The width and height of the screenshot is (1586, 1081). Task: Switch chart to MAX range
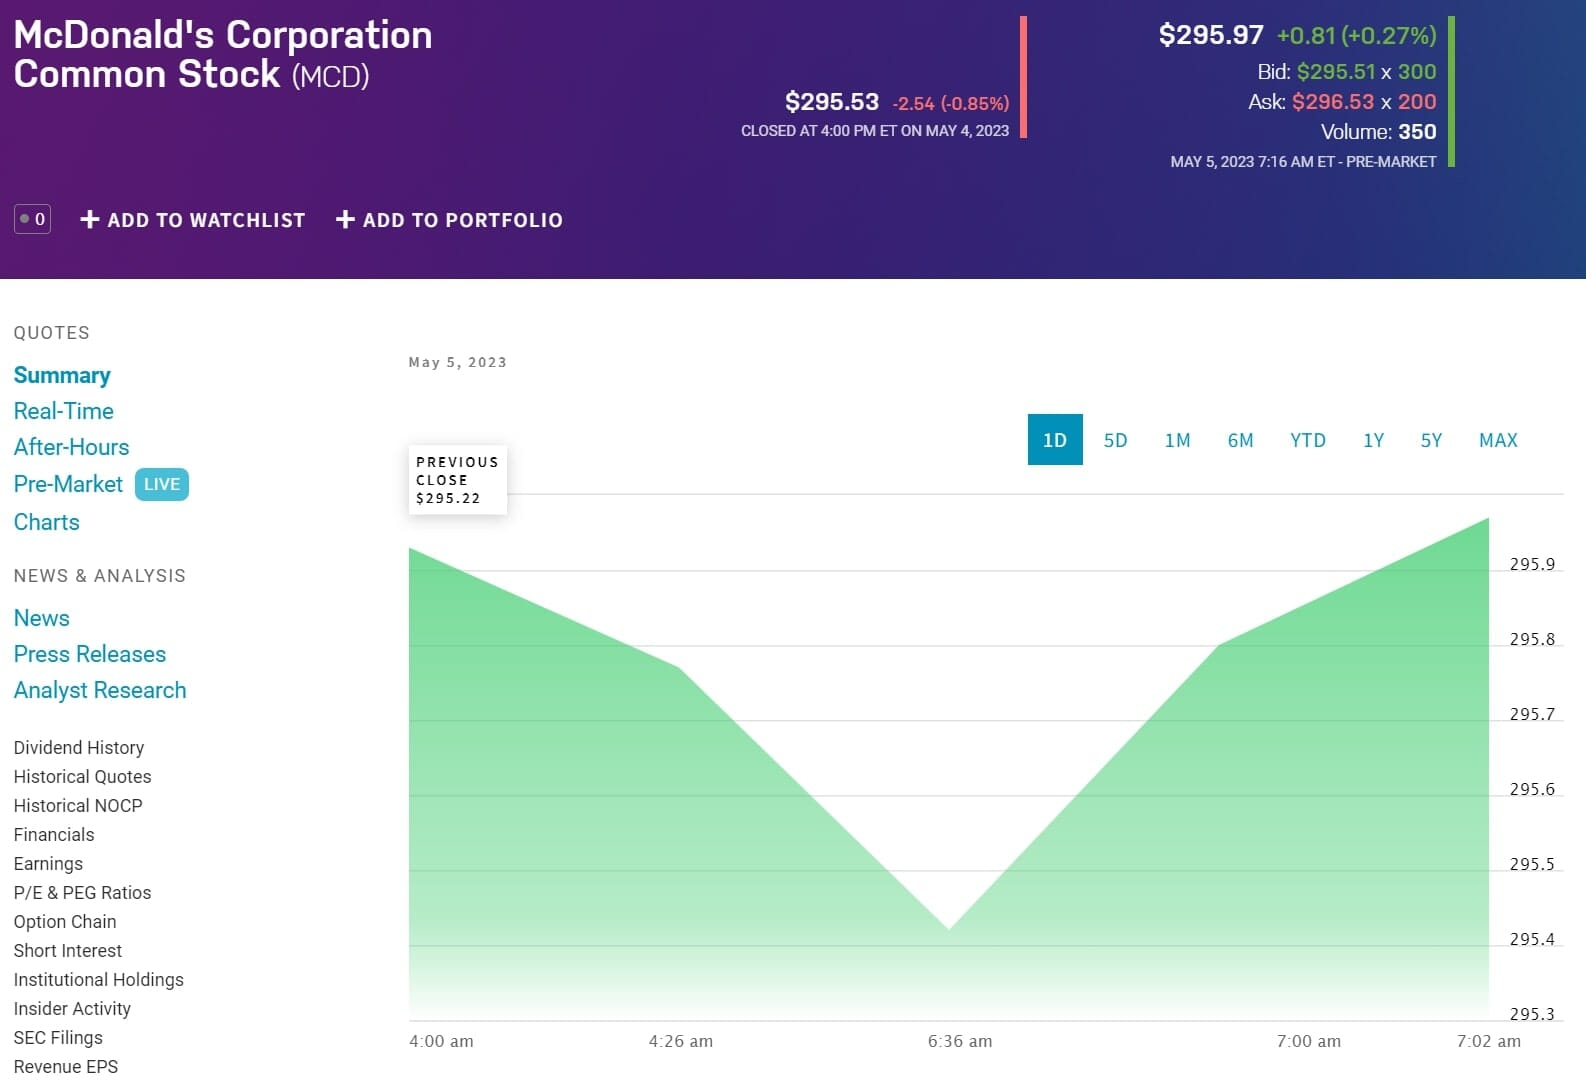1497,440
